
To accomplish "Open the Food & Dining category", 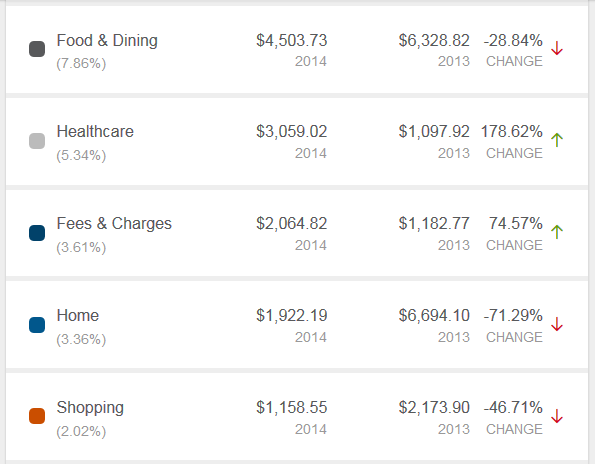I will coord(107,41).
